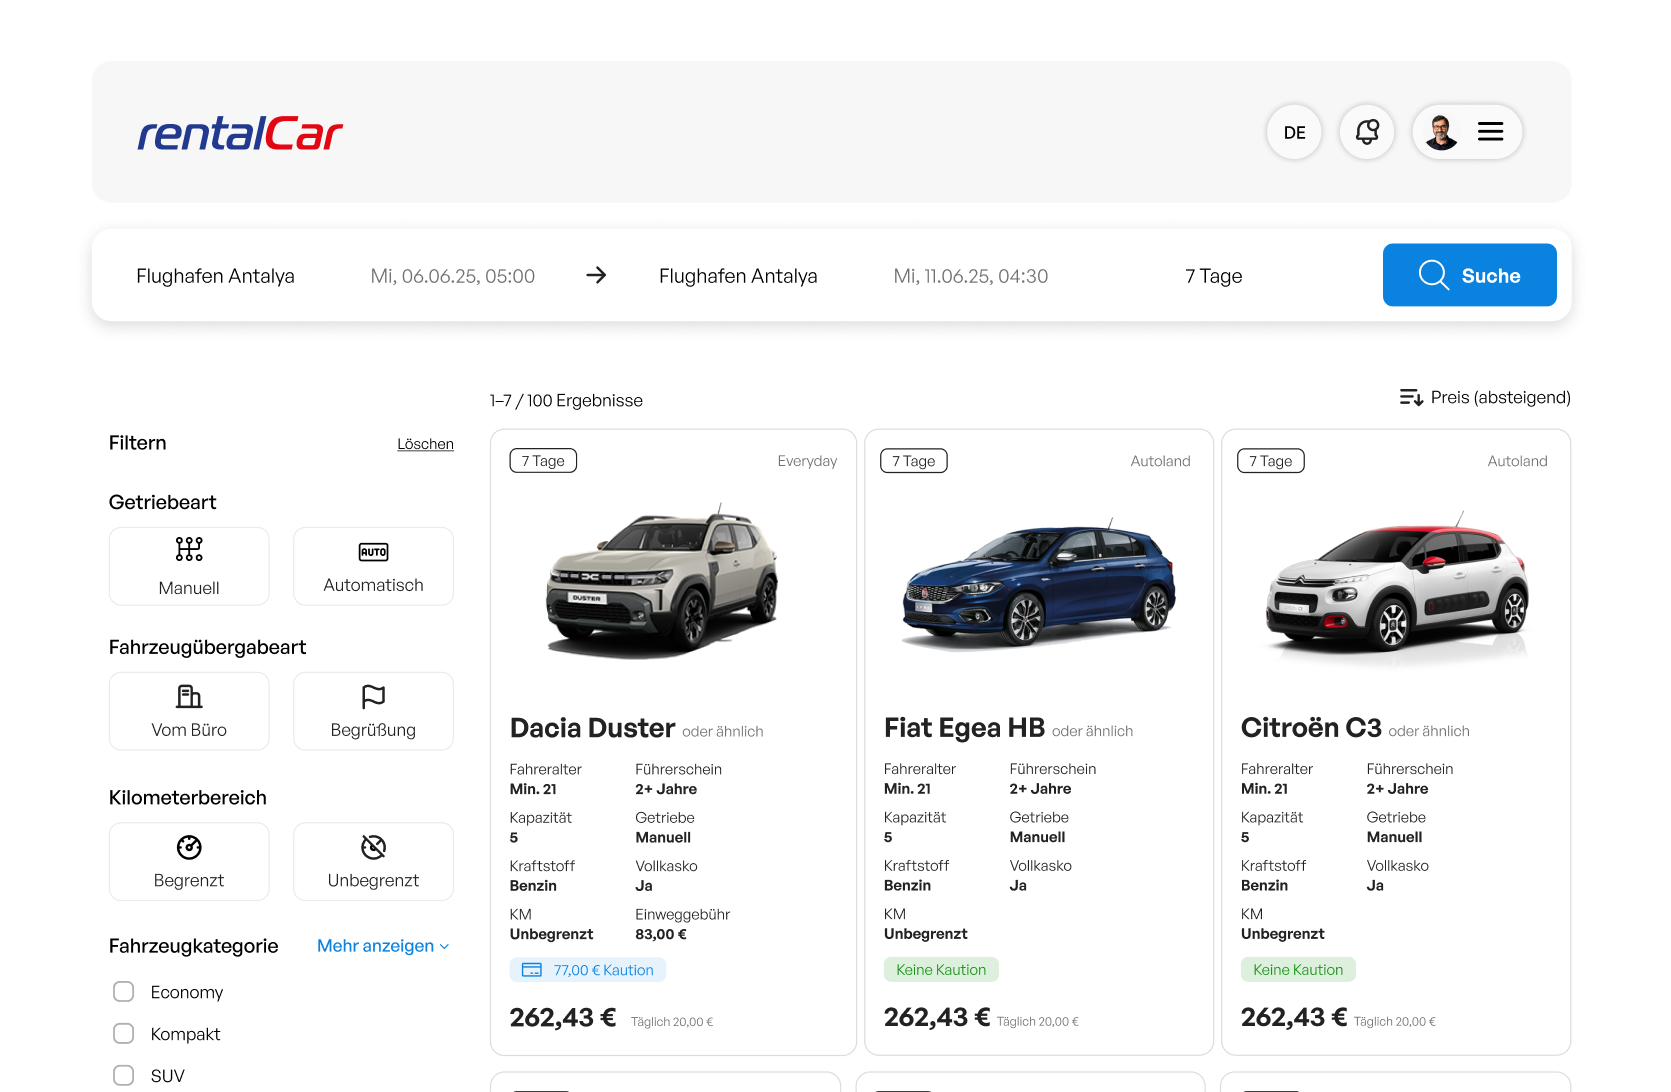Click the manual gearshift icon
Image resolution: width=1671 pixels, height=1092 pixels.
(x=189, y=549)
